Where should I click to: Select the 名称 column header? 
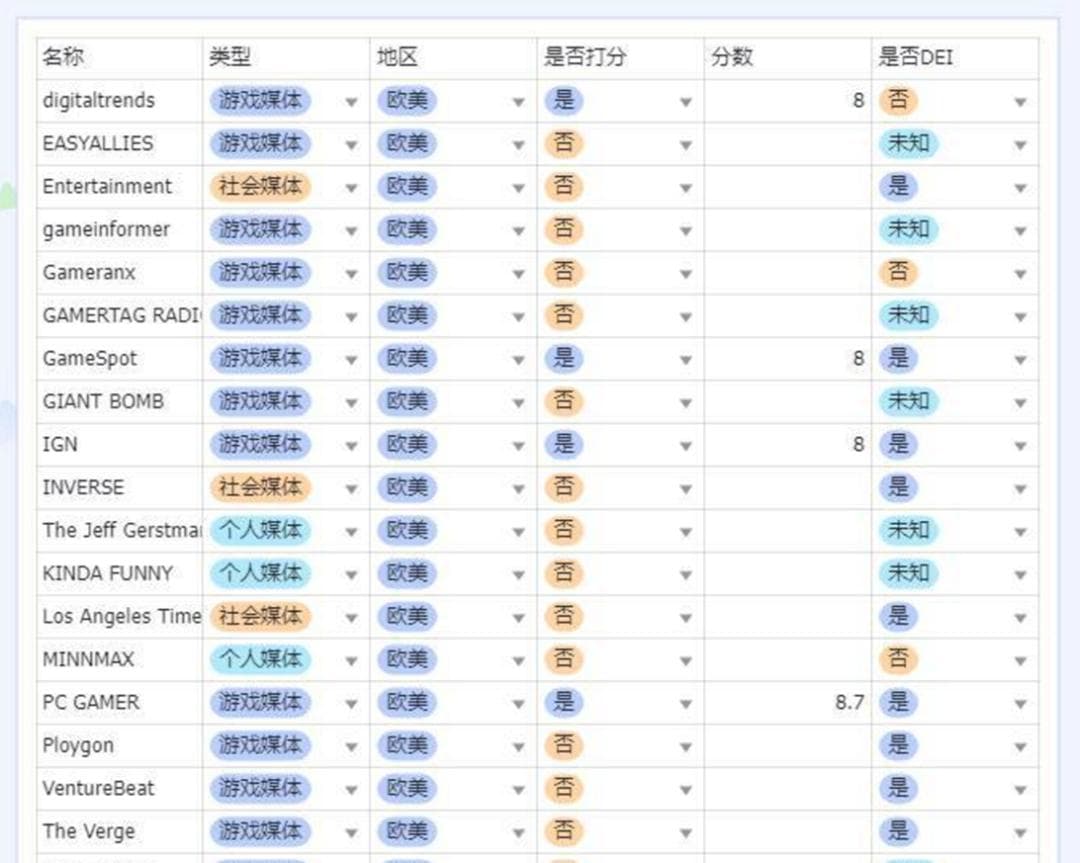(x=63, y=58)
